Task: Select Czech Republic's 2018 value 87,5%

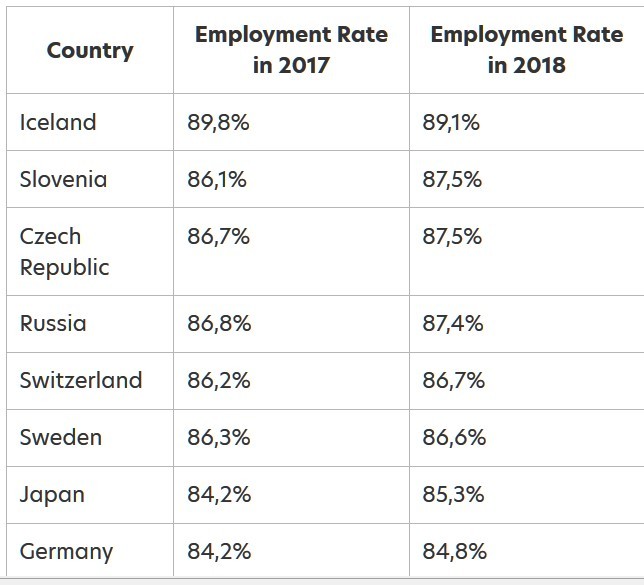Action: tap(452, 237)
